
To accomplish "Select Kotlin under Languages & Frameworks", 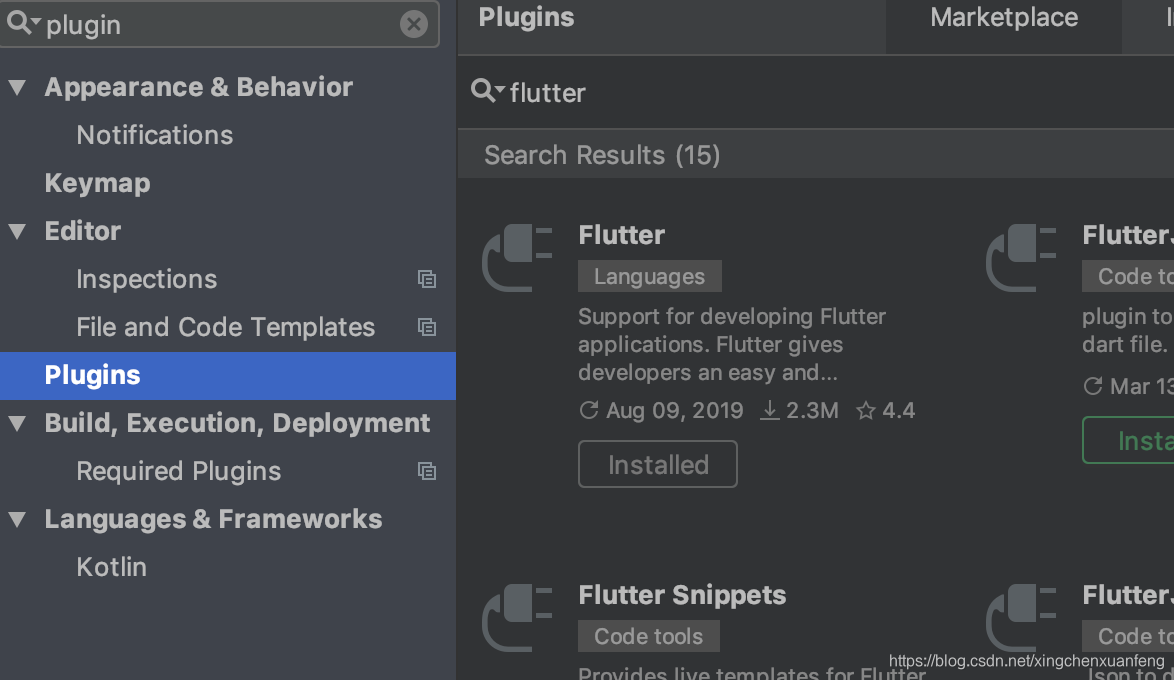I will point(111,567).
